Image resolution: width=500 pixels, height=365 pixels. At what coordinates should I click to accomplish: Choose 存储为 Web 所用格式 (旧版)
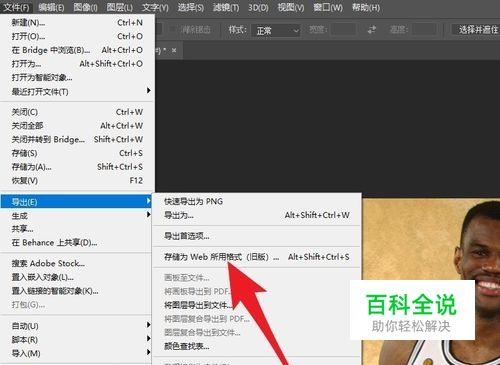257,257
